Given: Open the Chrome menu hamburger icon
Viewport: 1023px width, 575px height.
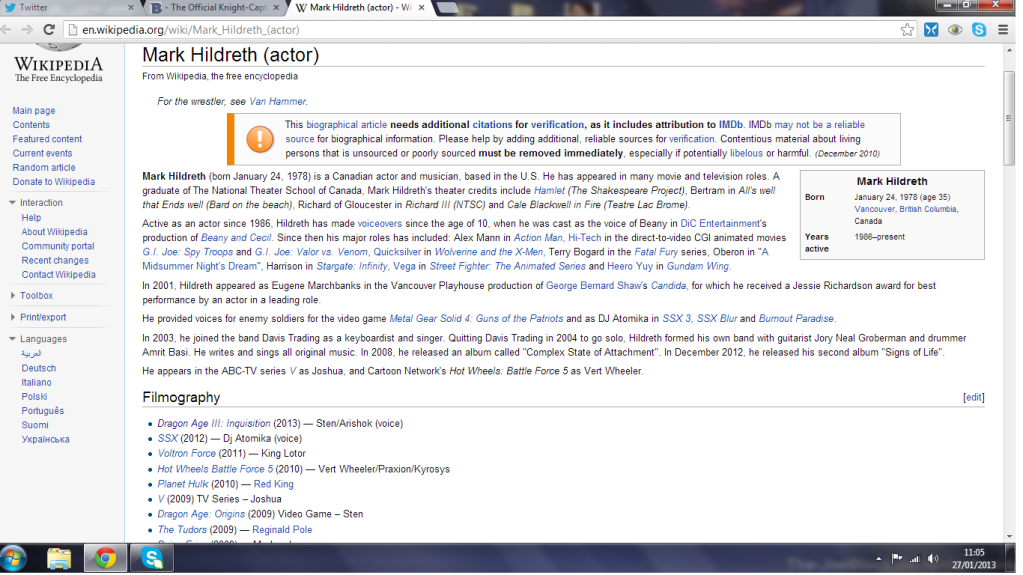Looking at the screenshot, I should [1003, 30].
